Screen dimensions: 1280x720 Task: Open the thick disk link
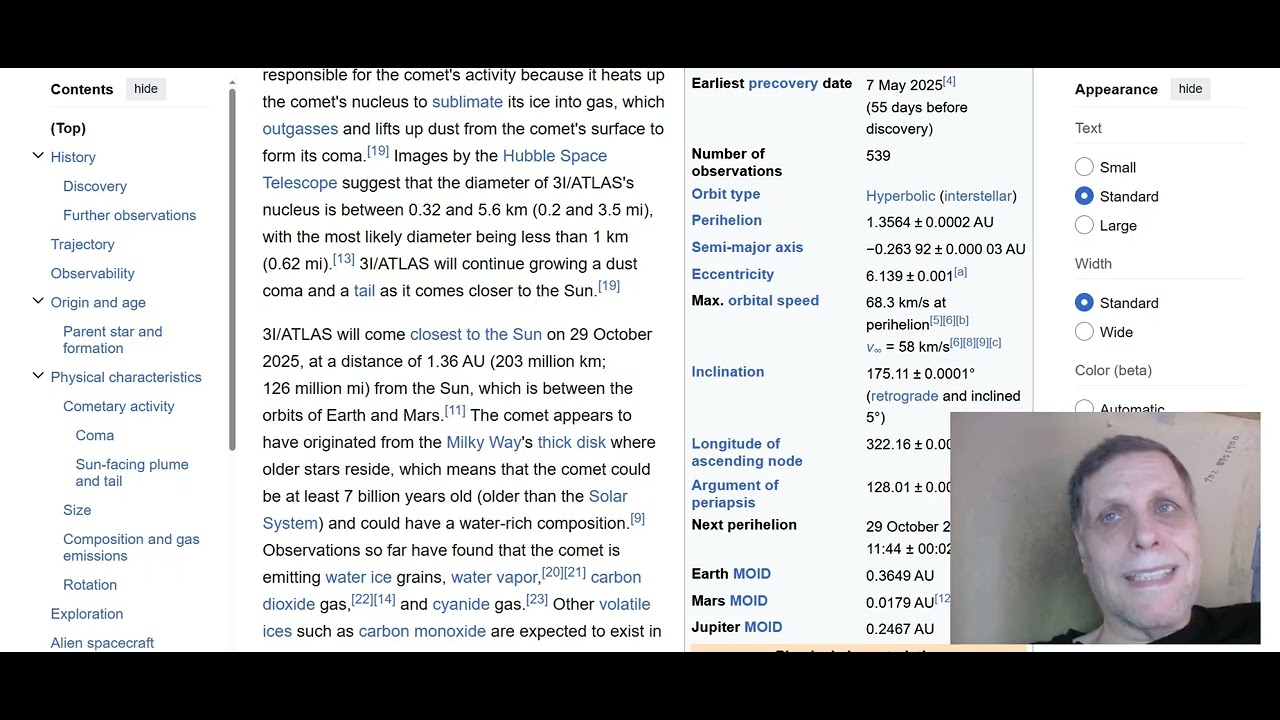pos(572,442)
